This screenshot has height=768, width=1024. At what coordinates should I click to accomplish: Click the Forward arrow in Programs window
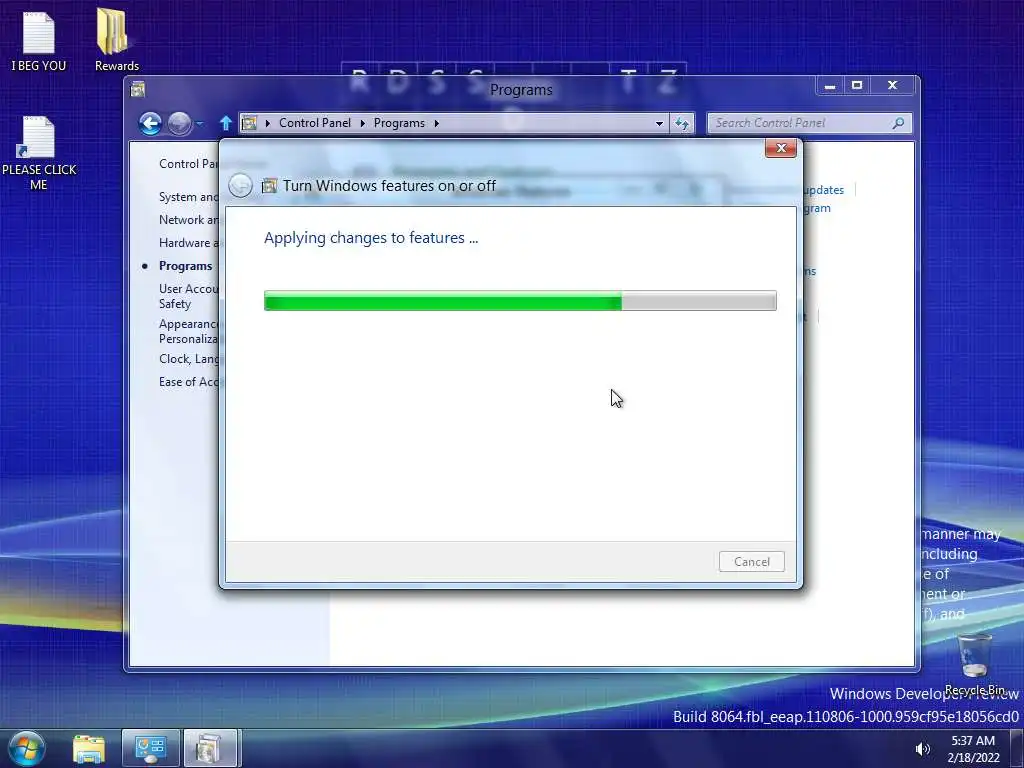[x=180, y=123]
